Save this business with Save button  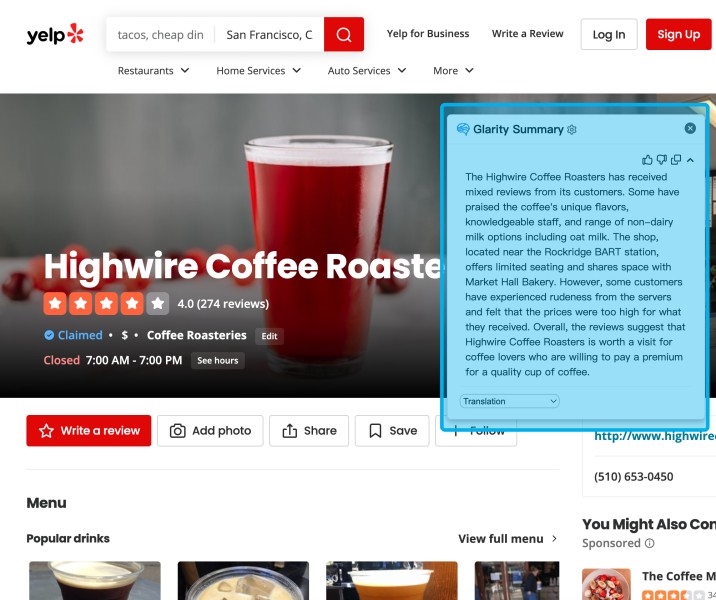click(x=392, y=431)
